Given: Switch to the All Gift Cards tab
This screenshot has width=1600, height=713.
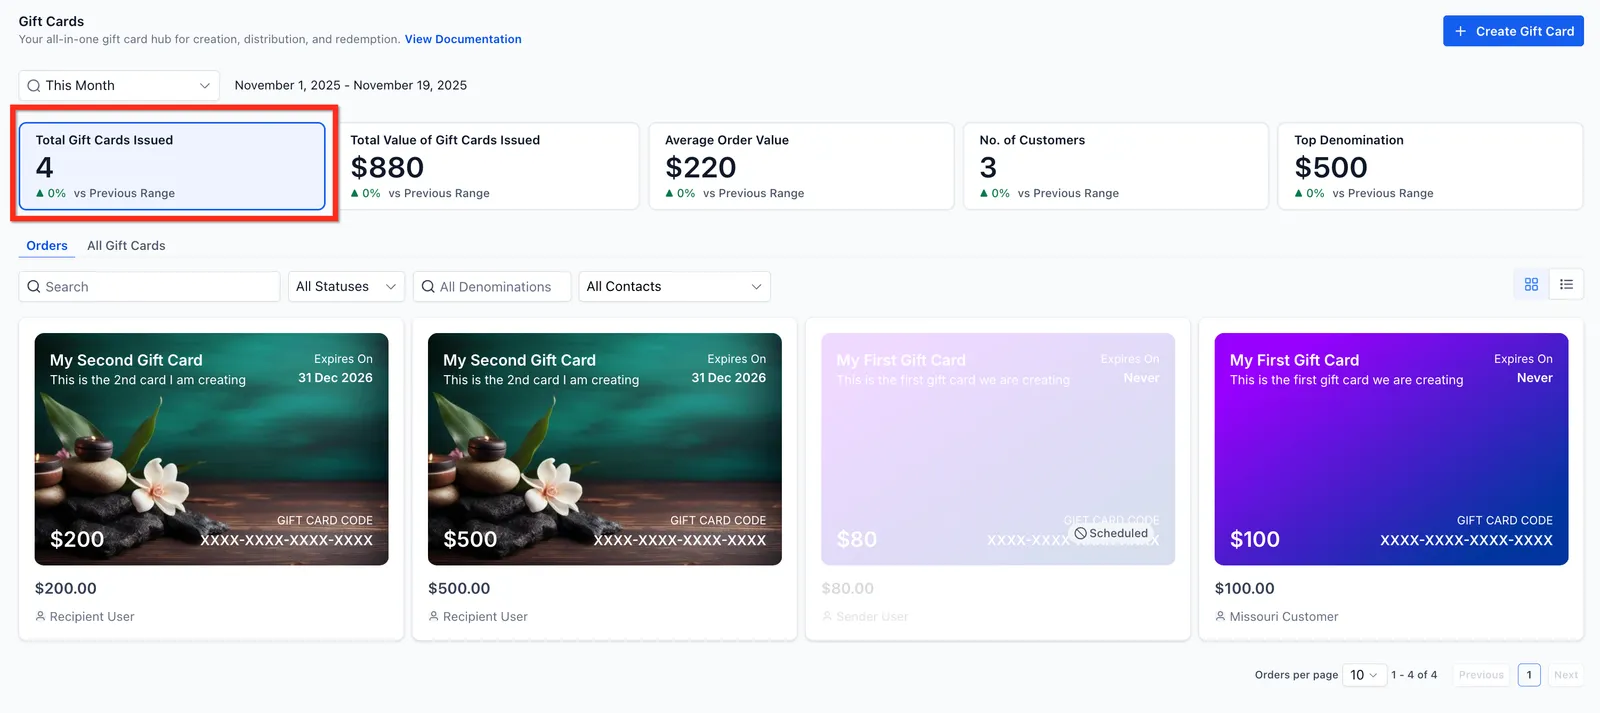Looking at the screenshot, I should [x=126, y=246].
